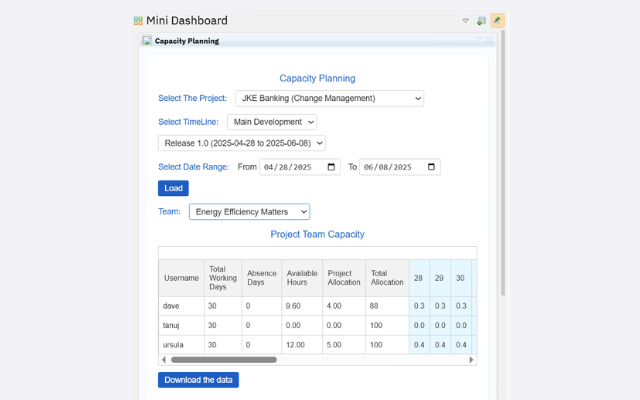Click the Absence Days column header
This screenshot has width=640, height=400.
coord(262,278)
